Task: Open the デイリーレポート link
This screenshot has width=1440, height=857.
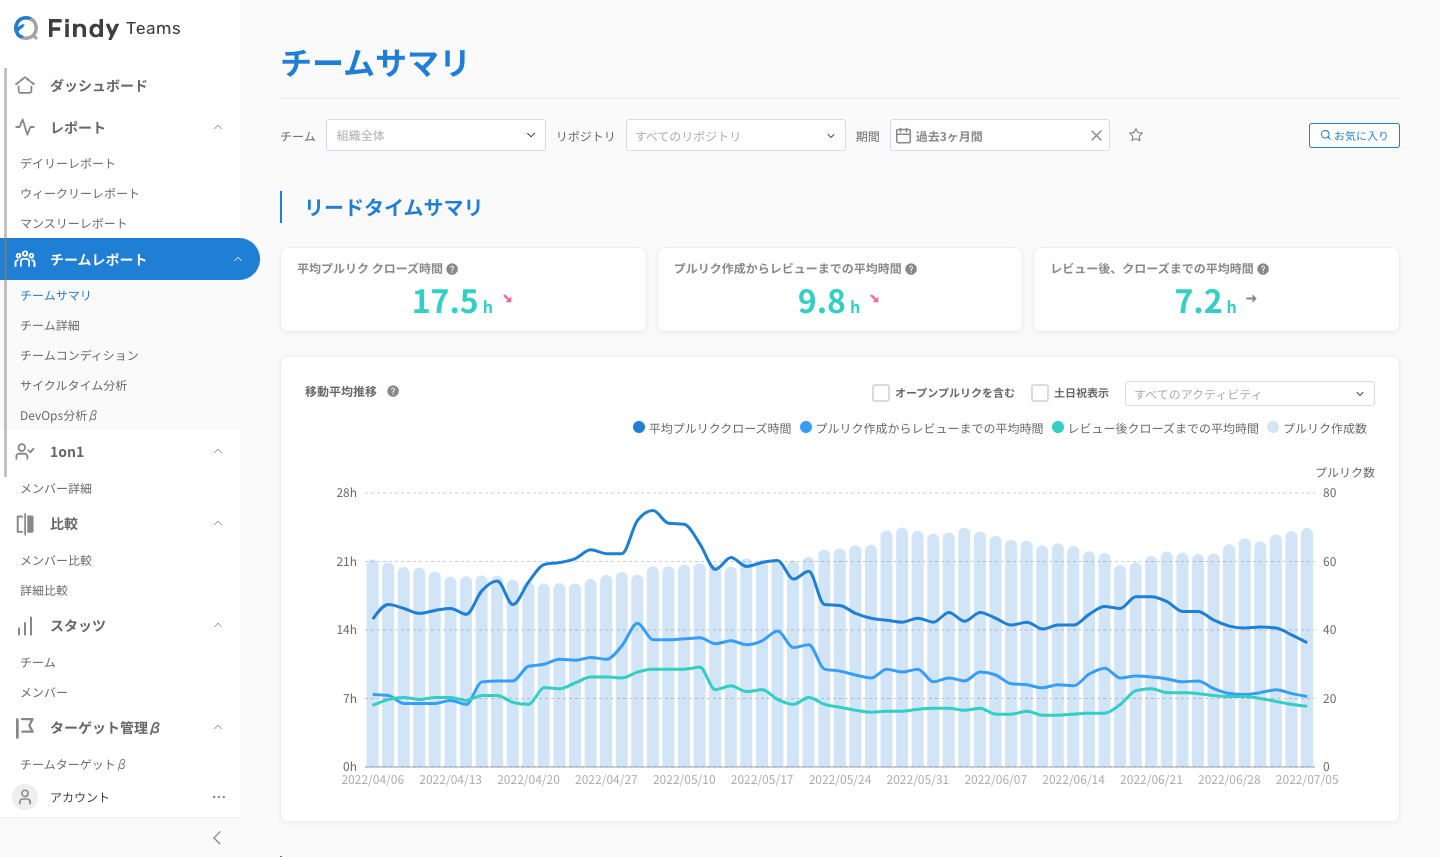Action: pos(68,163)
